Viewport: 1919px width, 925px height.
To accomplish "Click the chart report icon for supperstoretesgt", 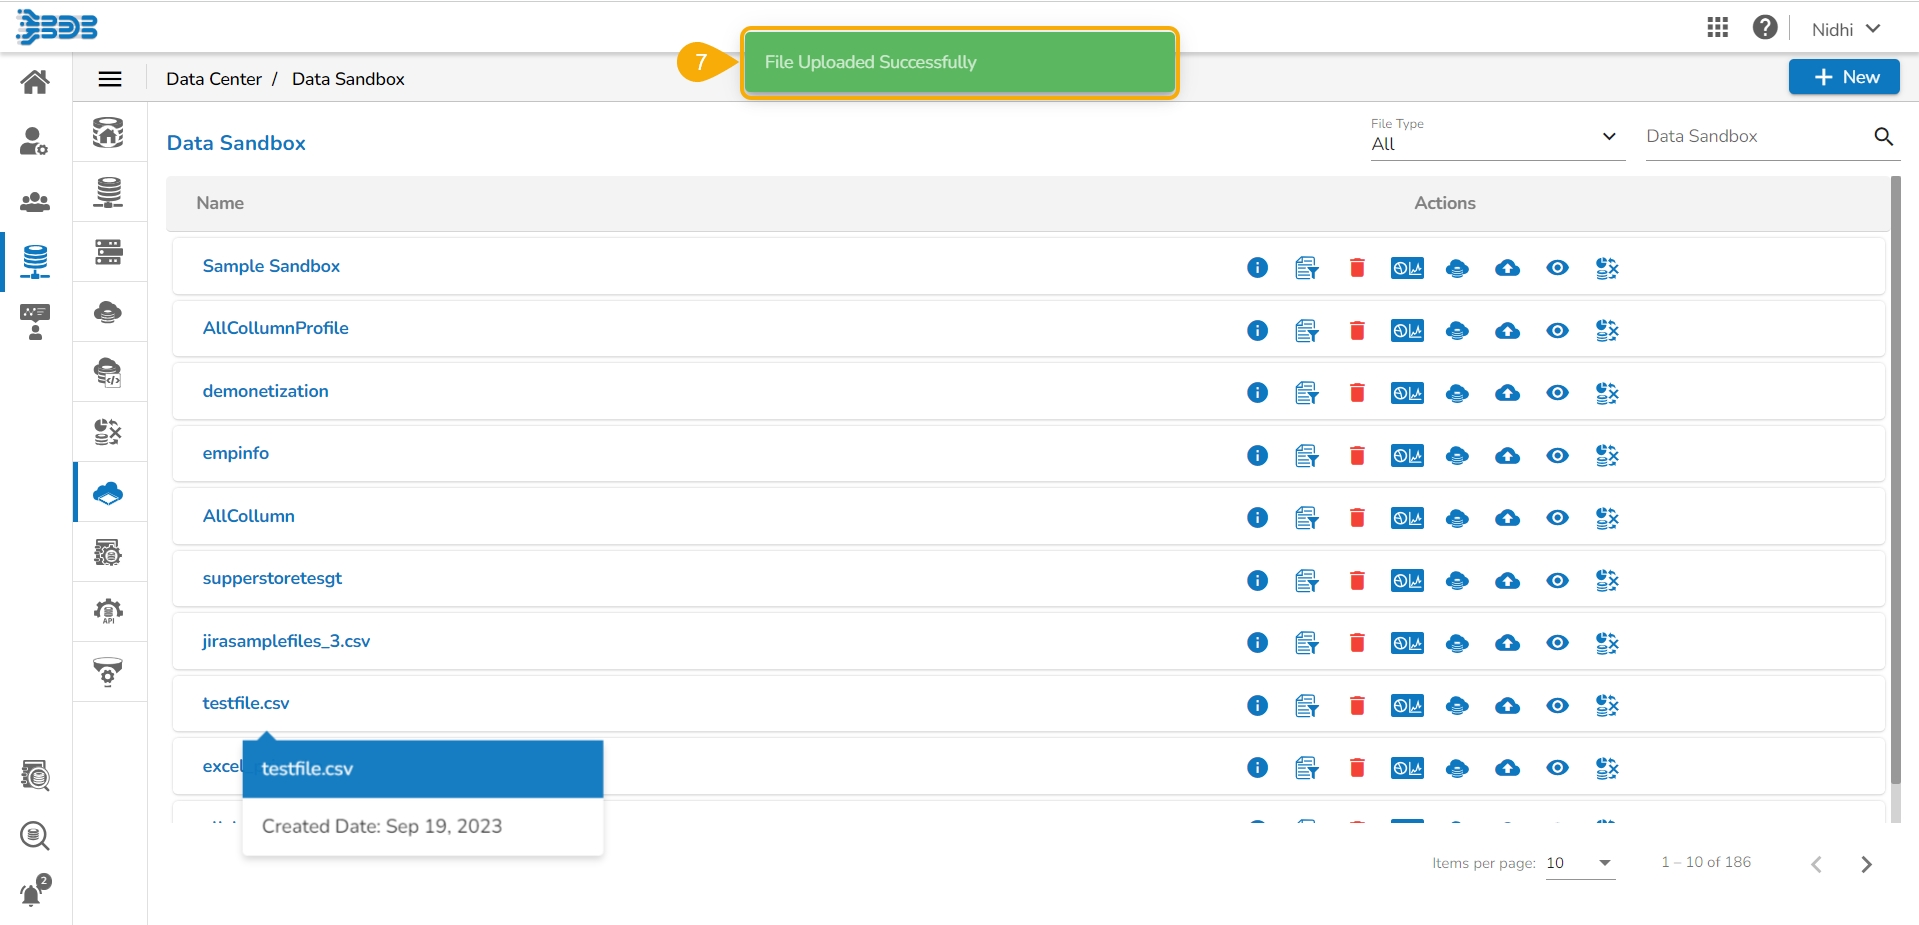I will tap(1407, 581).
